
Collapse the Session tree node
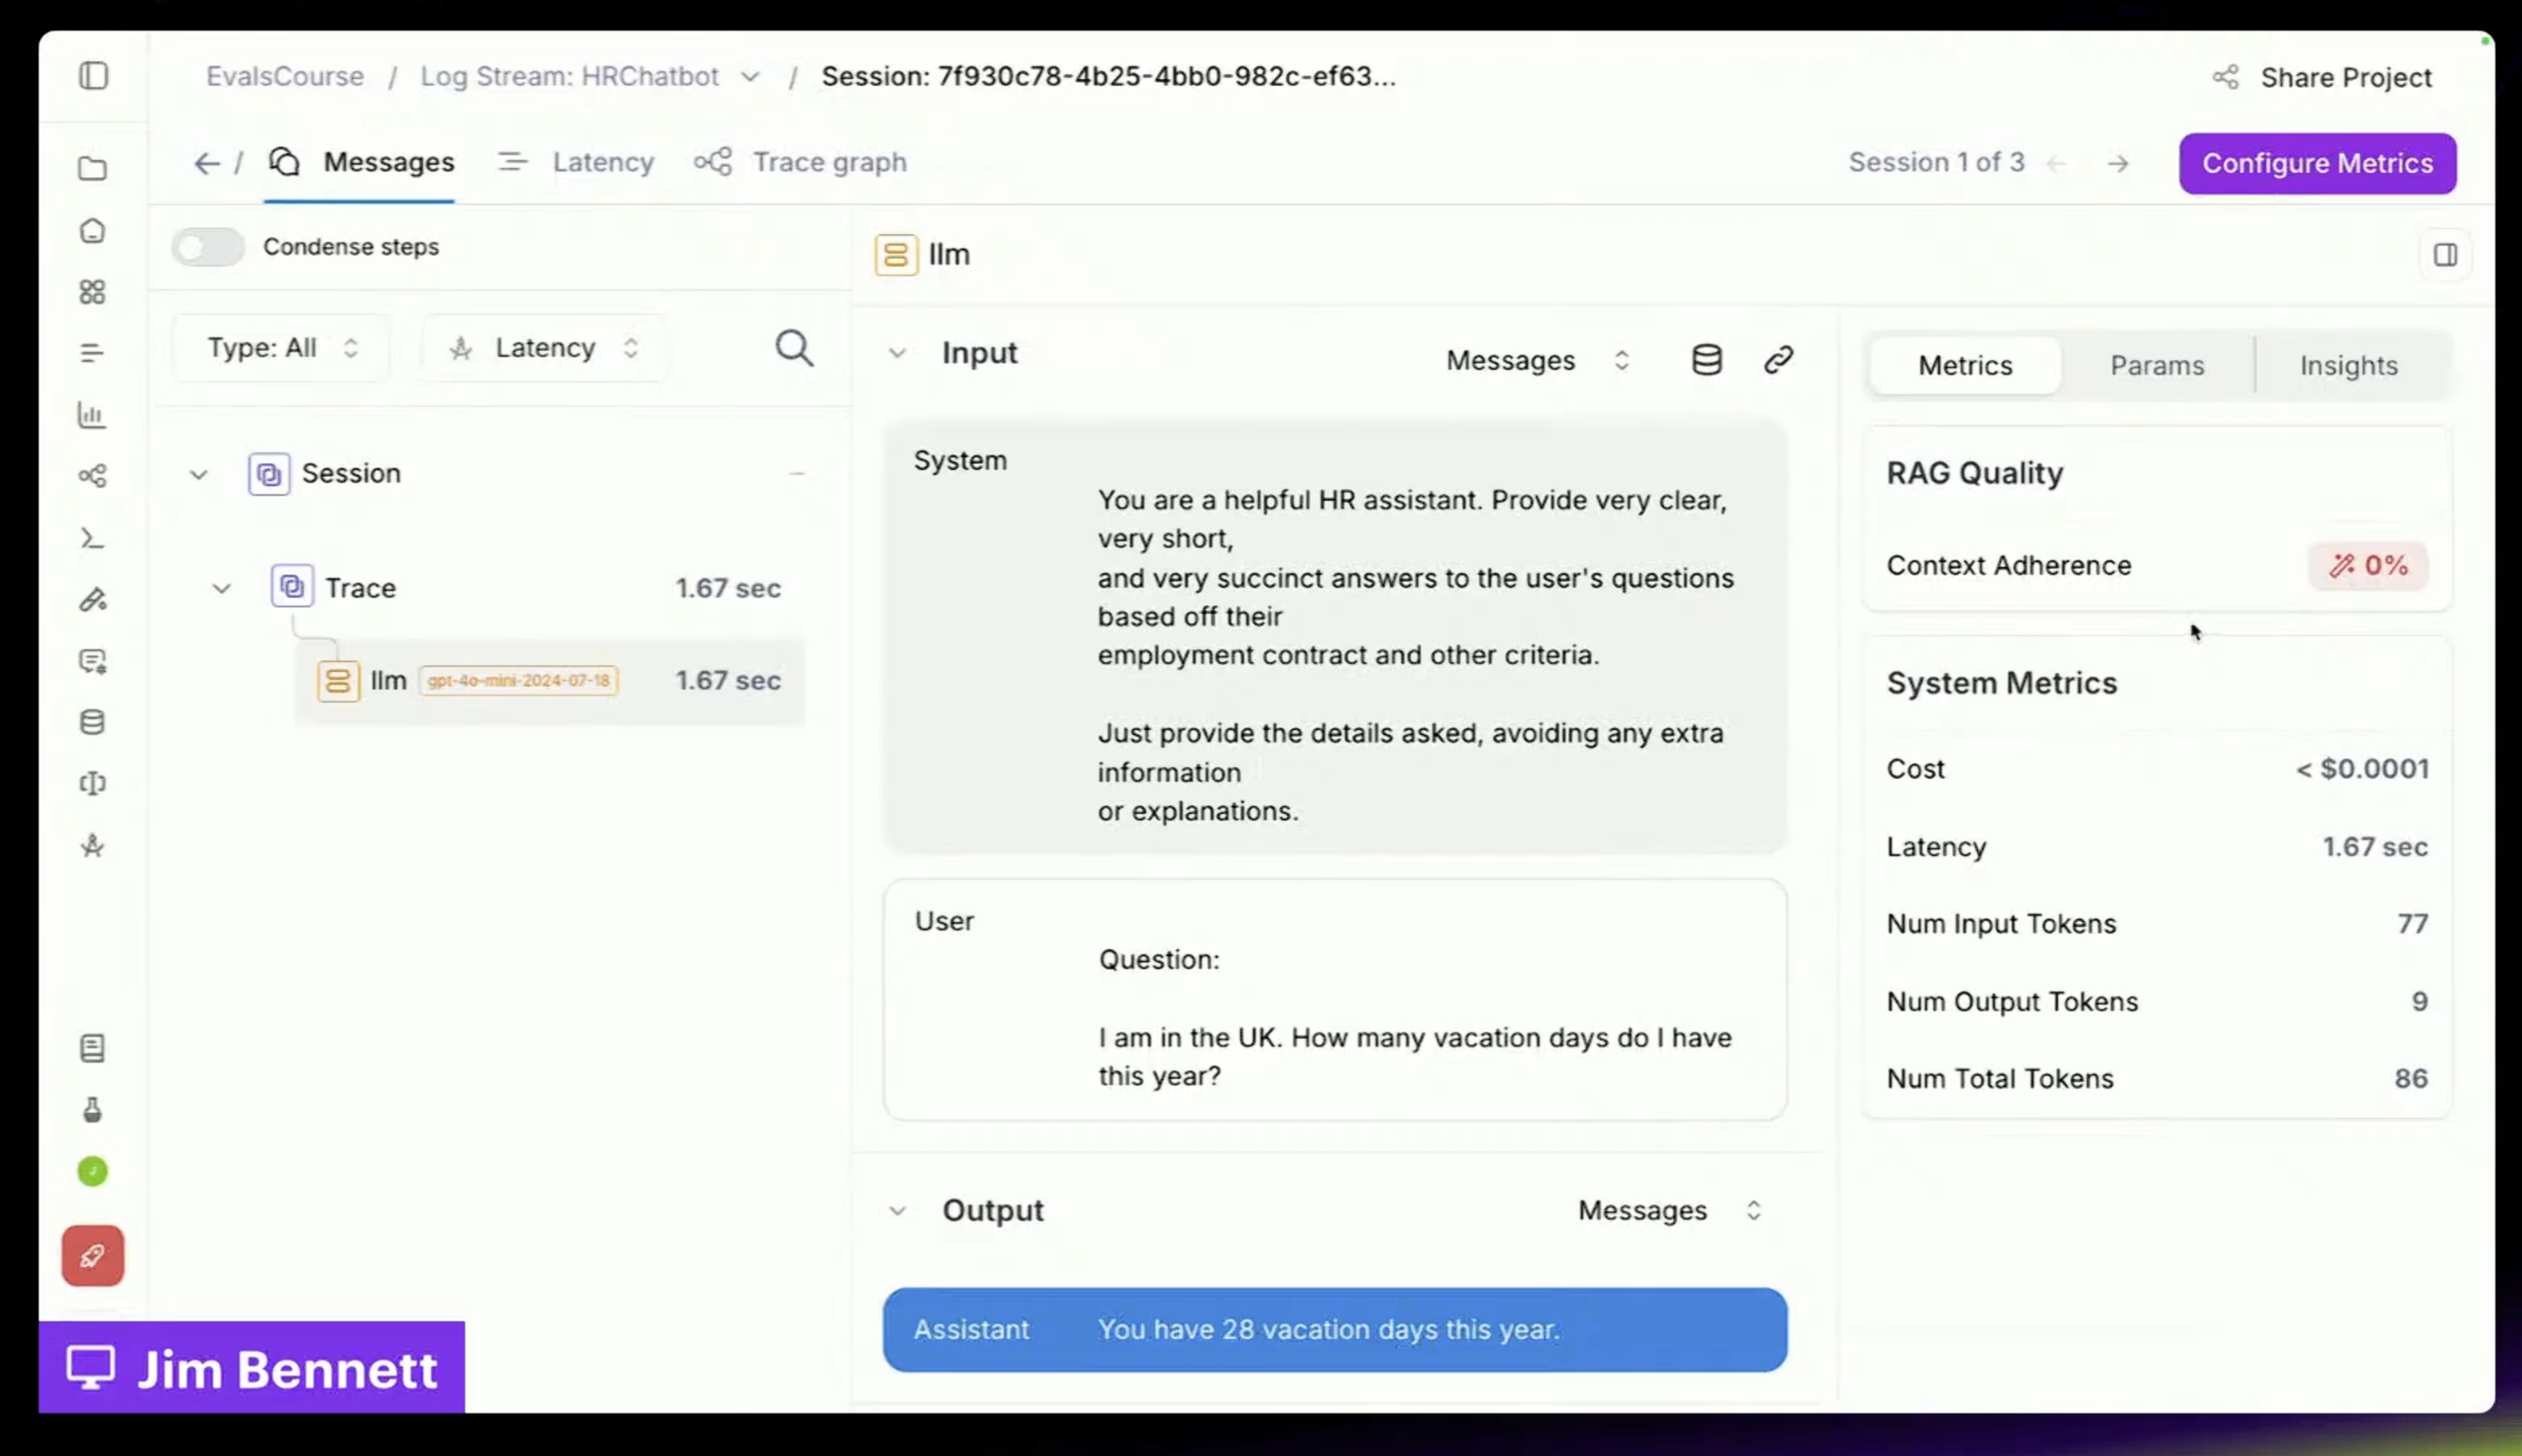(199, 474)
